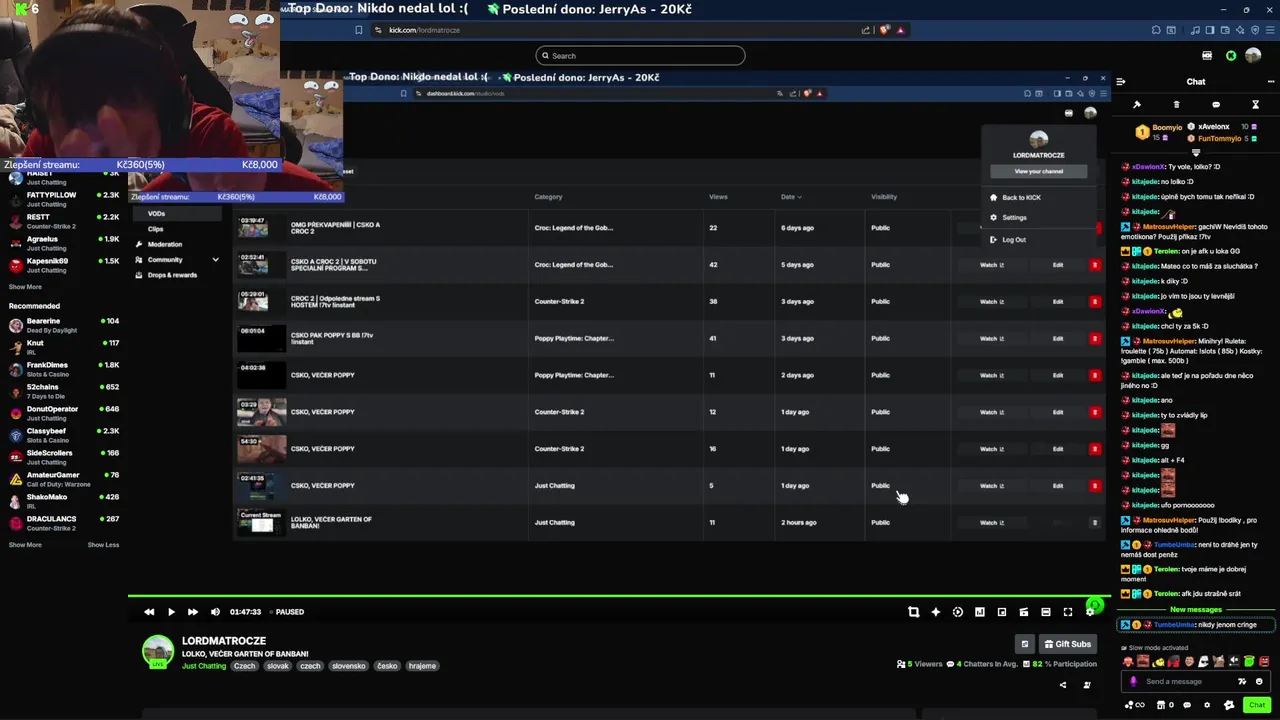Toggle mini player picture-in-picture icon

click(1002, 612)
